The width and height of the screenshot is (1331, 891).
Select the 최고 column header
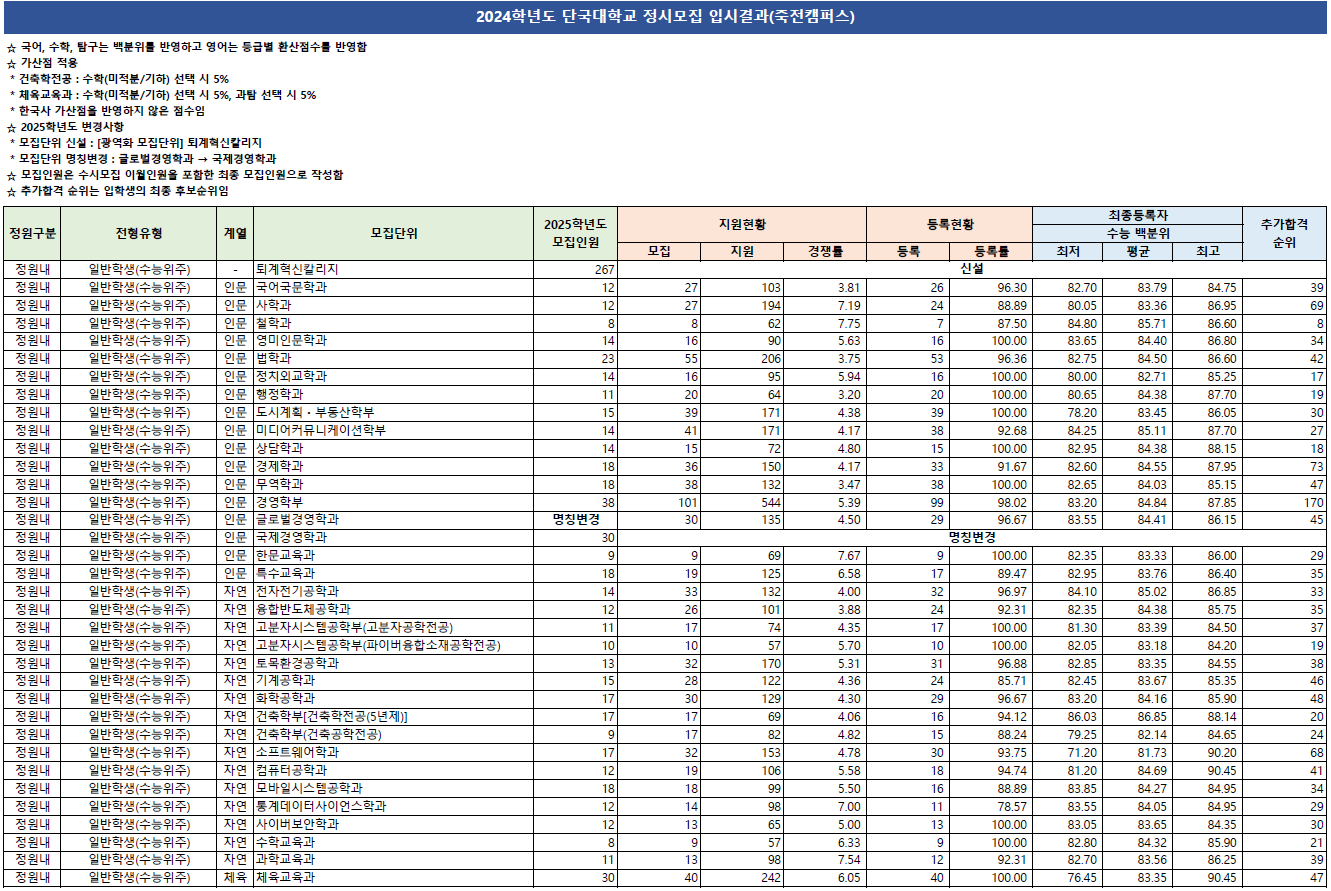[1207, 251]
